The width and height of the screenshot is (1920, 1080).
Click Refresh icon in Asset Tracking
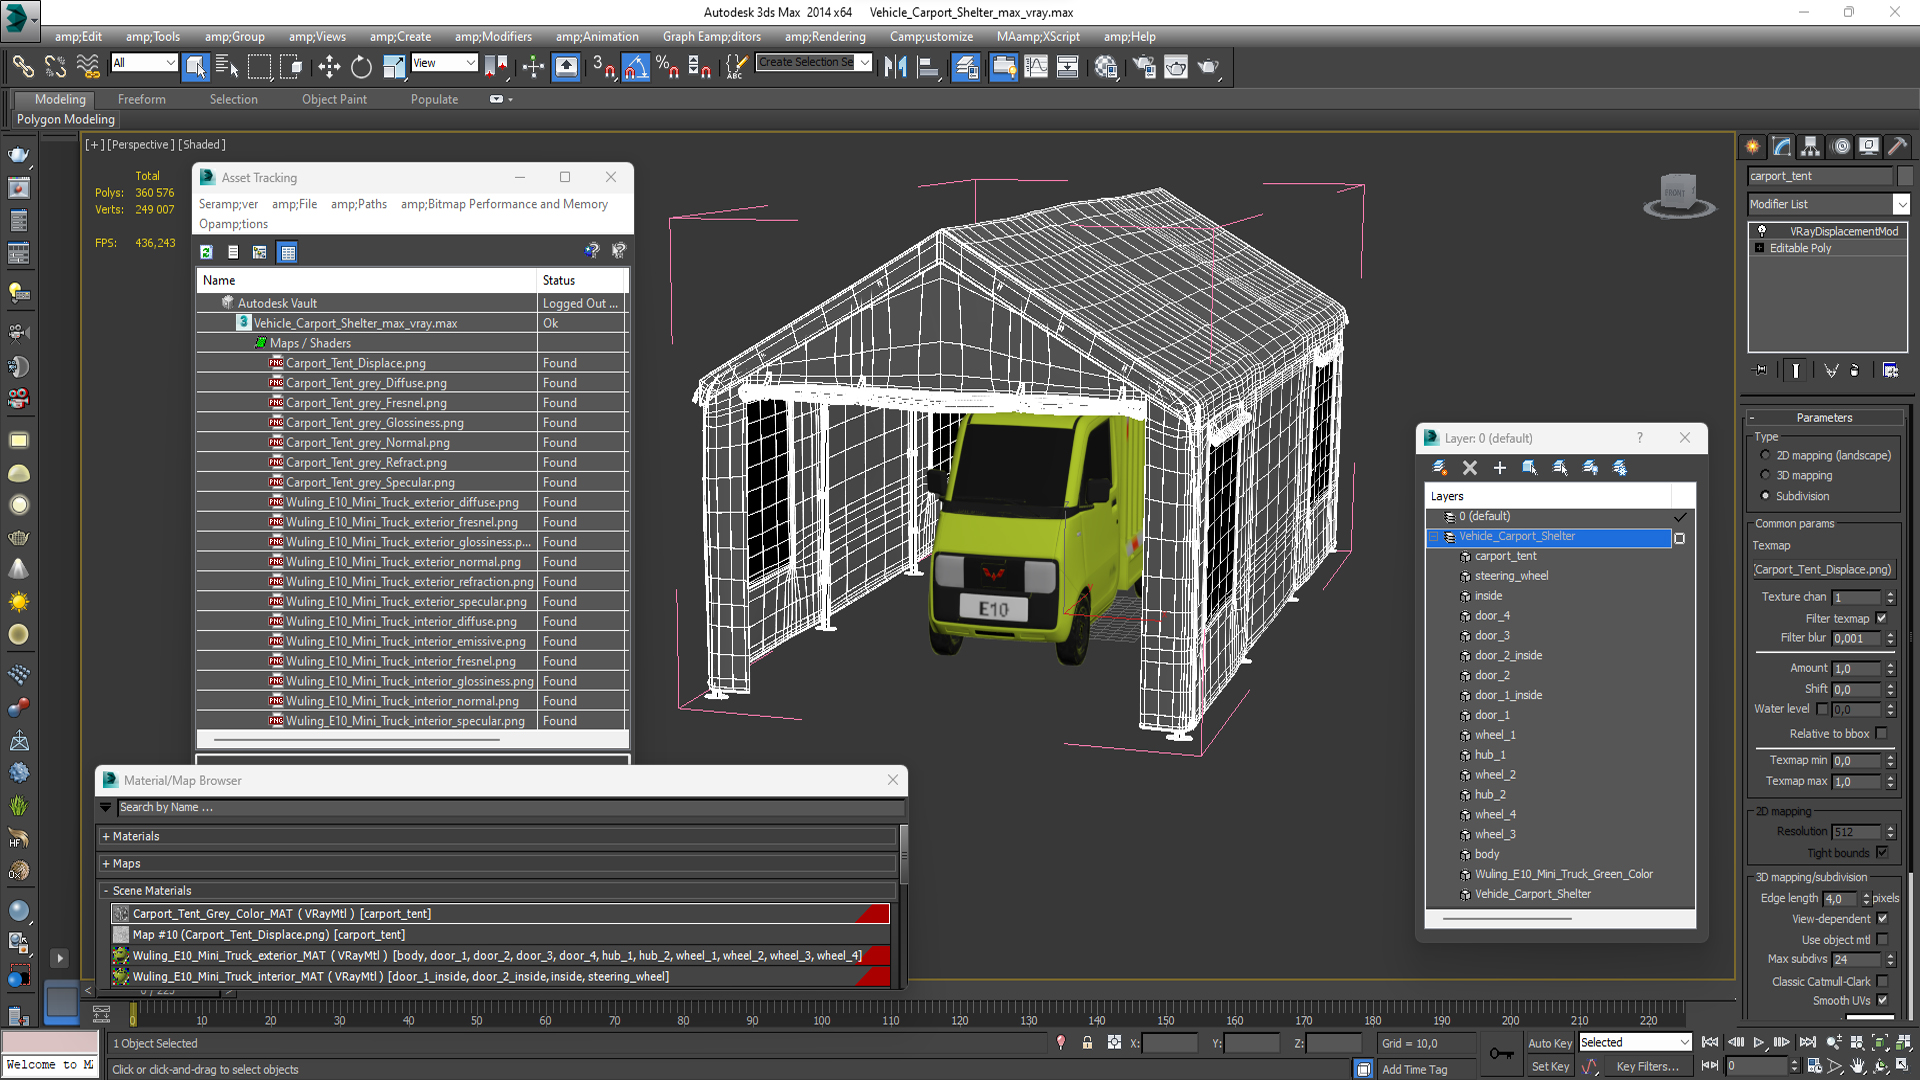[206, 252]
